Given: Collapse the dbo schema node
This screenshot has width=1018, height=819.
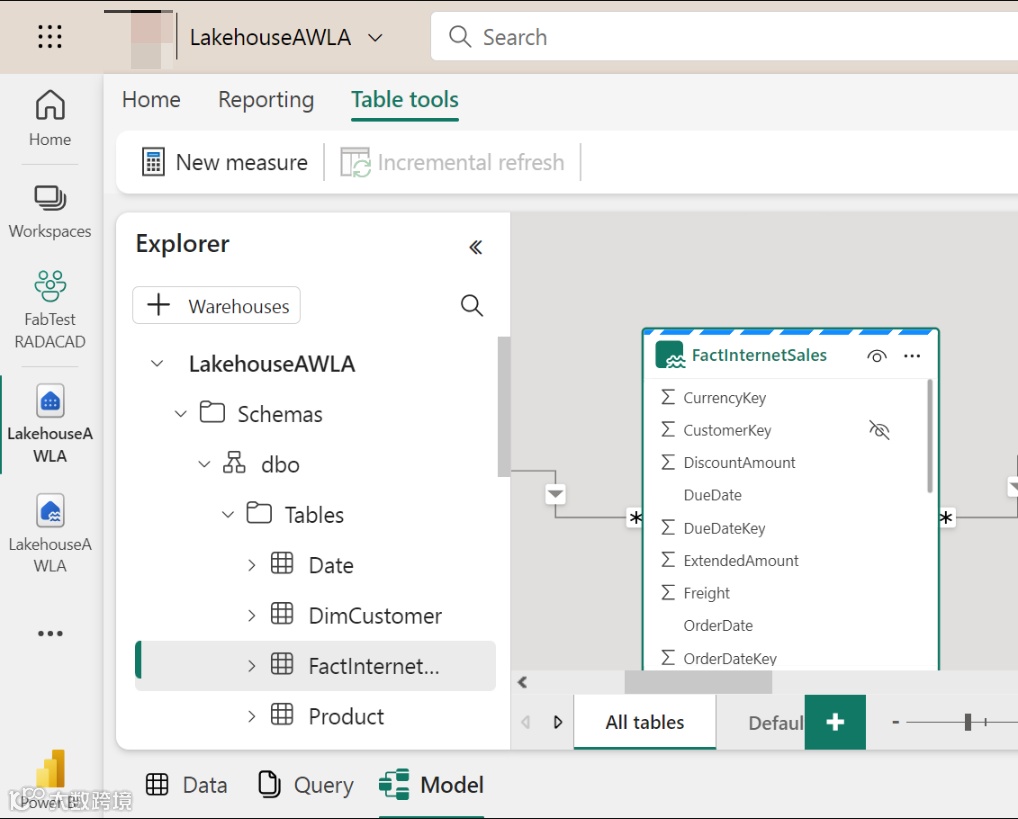Looking at the screenshot, I should (205, 464).
